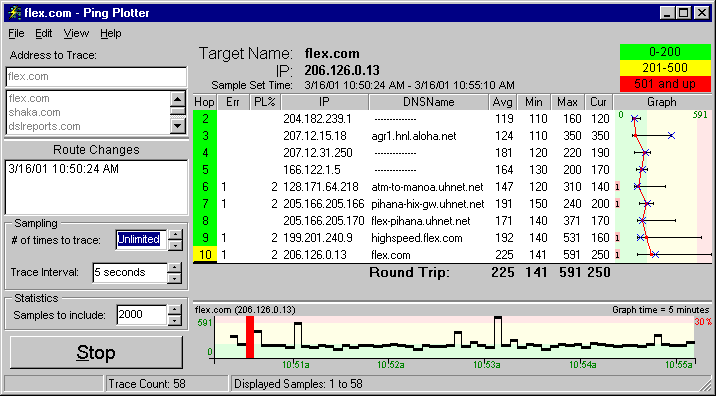716x396 pixels.
Task: Click the Avg column header
Action: click(503, 102)
